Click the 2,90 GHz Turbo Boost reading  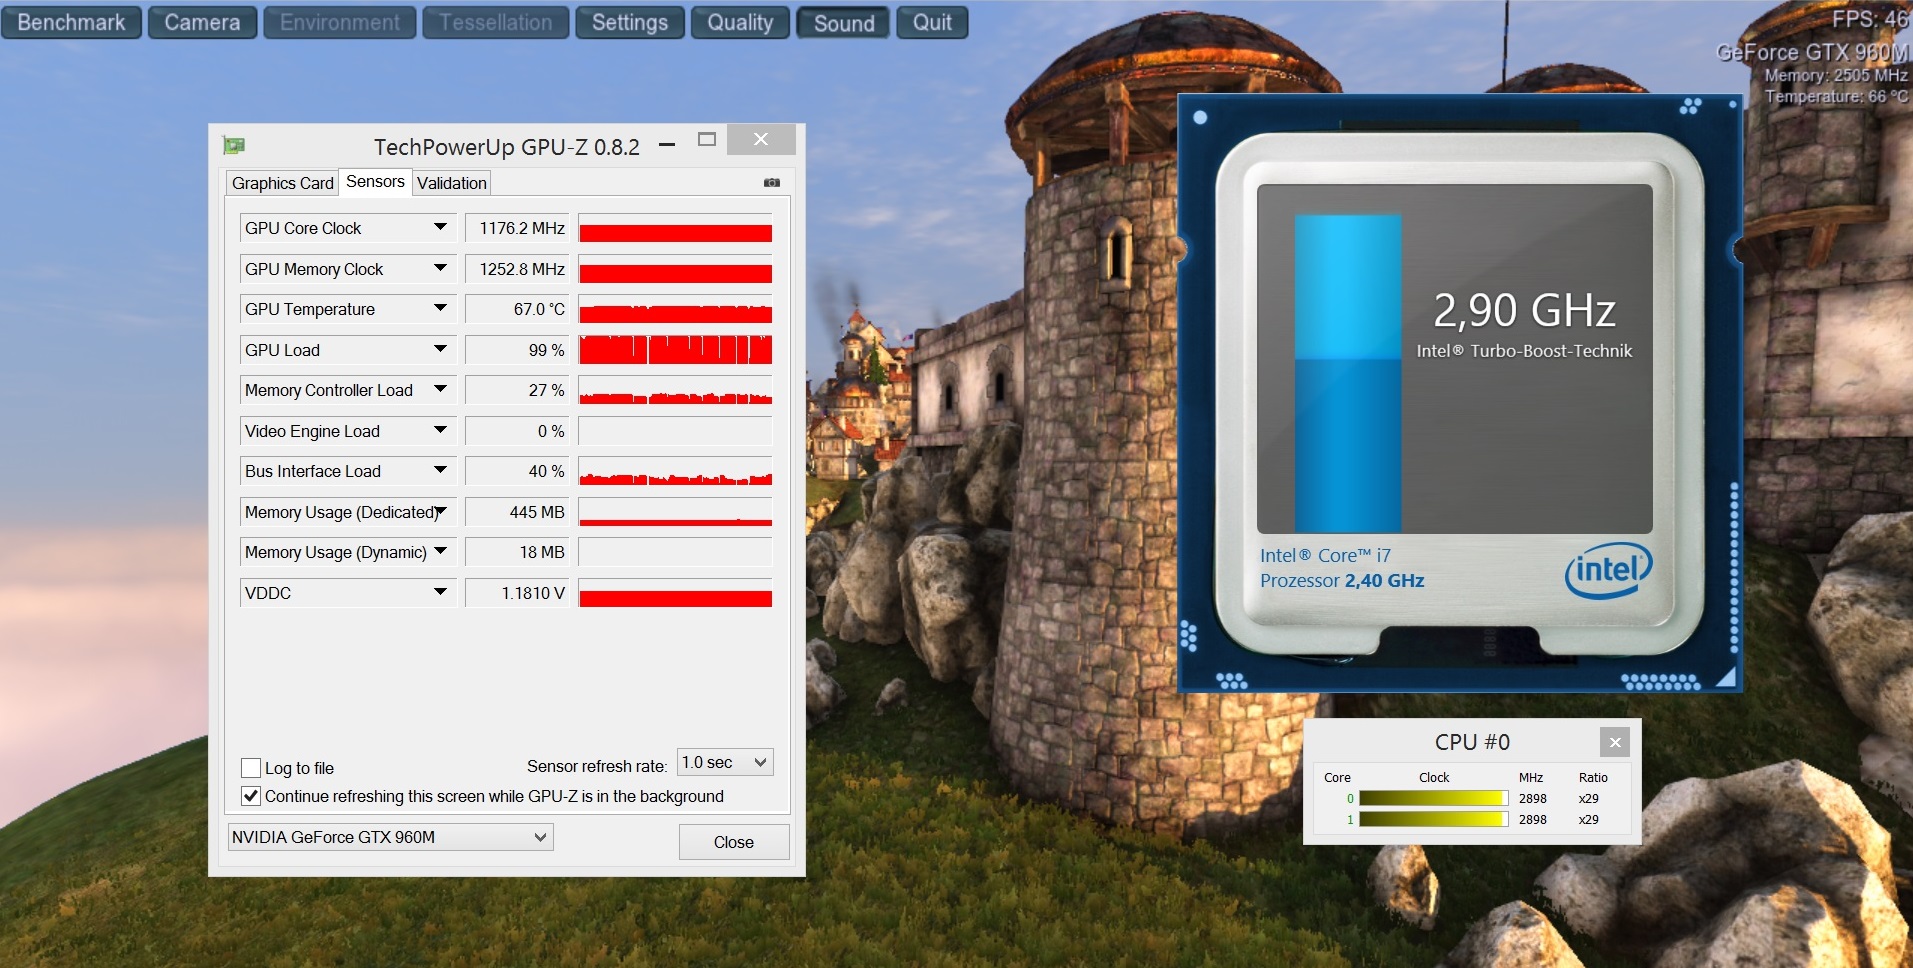(x=1524, y=311)
